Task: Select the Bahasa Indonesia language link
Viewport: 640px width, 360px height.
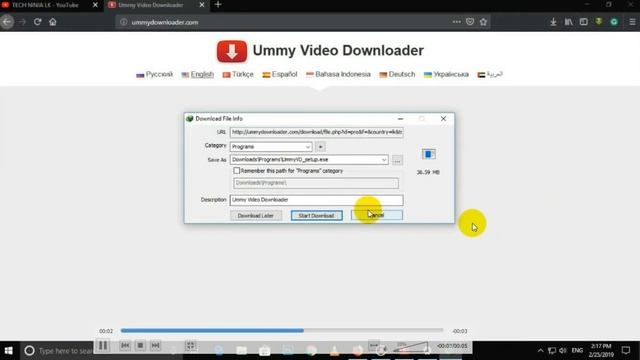Action: [x=343, y=74]
